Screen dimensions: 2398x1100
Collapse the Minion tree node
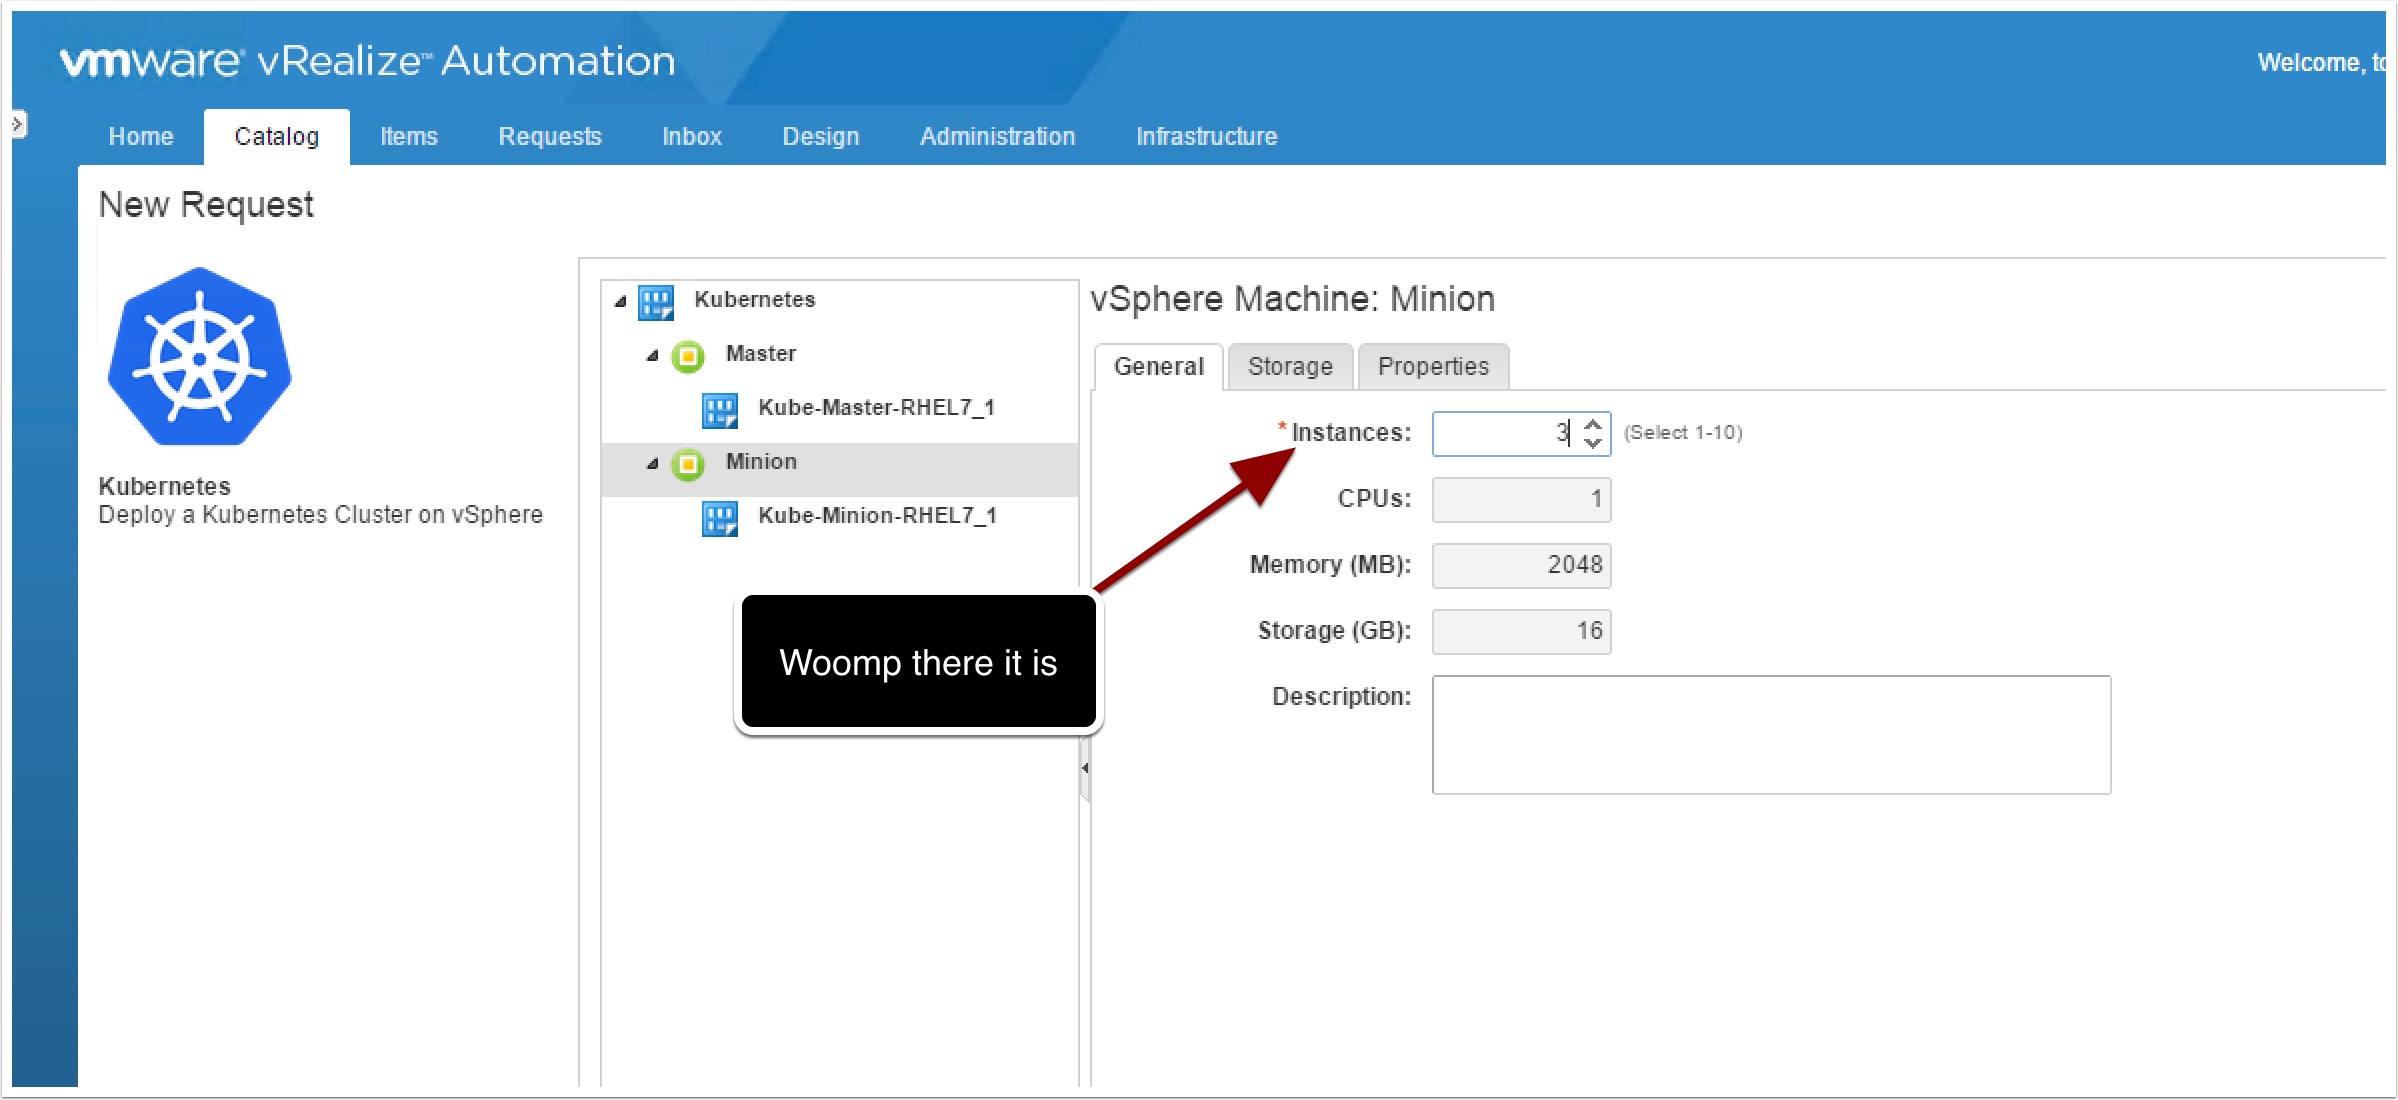point(653,463)
